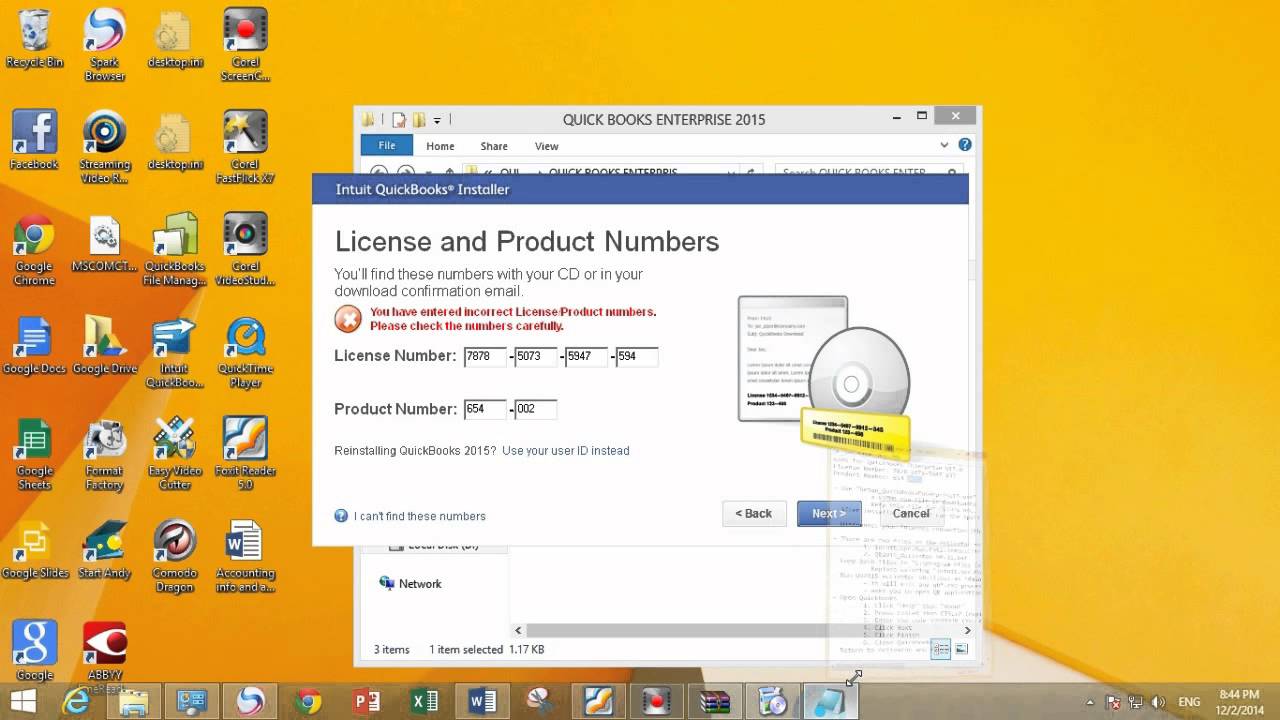Click the first License Number field containing 7878
This screenshot has height=720, width=1280.
(x=485, y=356)
